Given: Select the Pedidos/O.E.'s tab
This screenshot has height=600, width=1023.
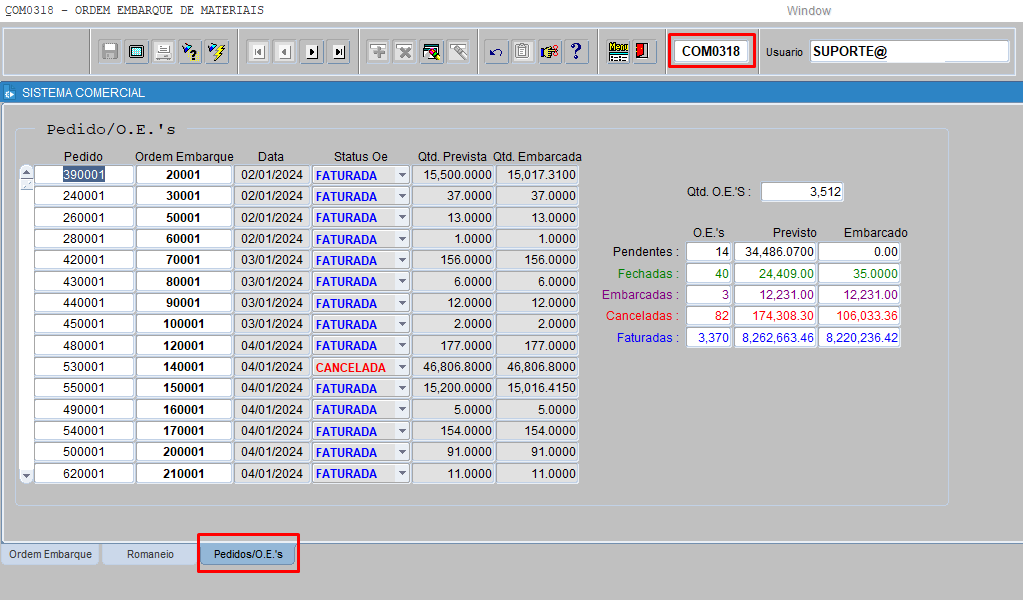Looking at the screenshot, I should pyautogui.click(x=248, y=554).
